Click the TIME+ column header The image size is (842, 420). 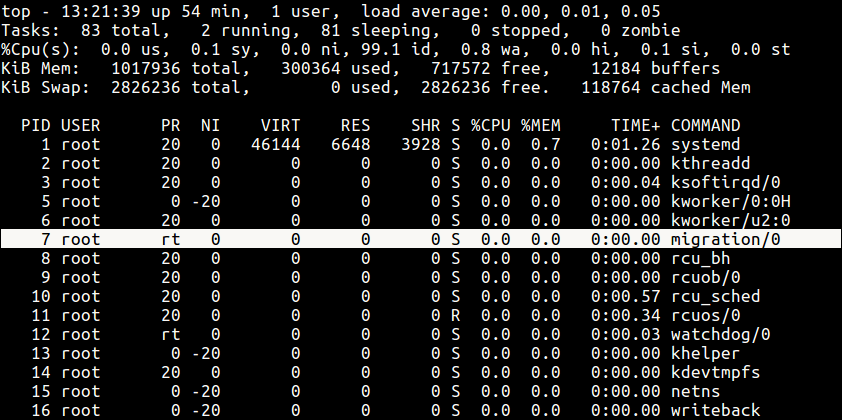(636, 125)
